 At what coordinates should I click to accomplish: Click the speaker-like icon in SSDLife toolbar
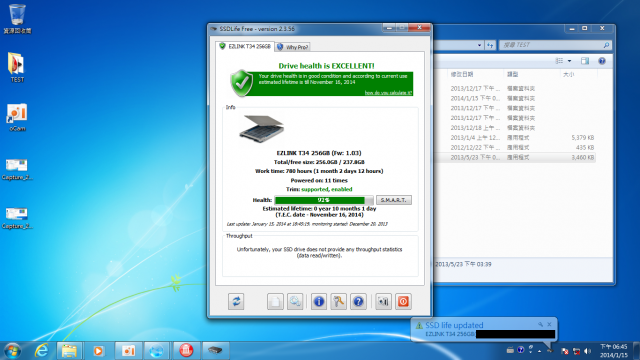coord(383,302)
